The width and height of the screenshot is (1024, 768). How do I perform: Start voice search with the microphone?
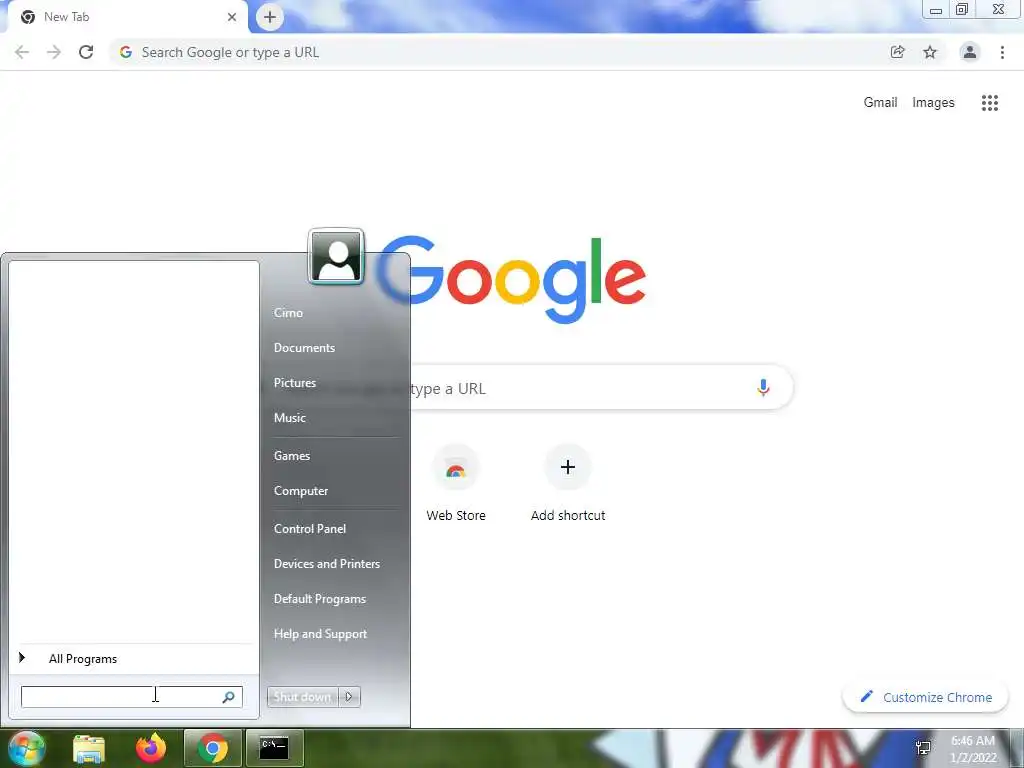tap(763, 387)
